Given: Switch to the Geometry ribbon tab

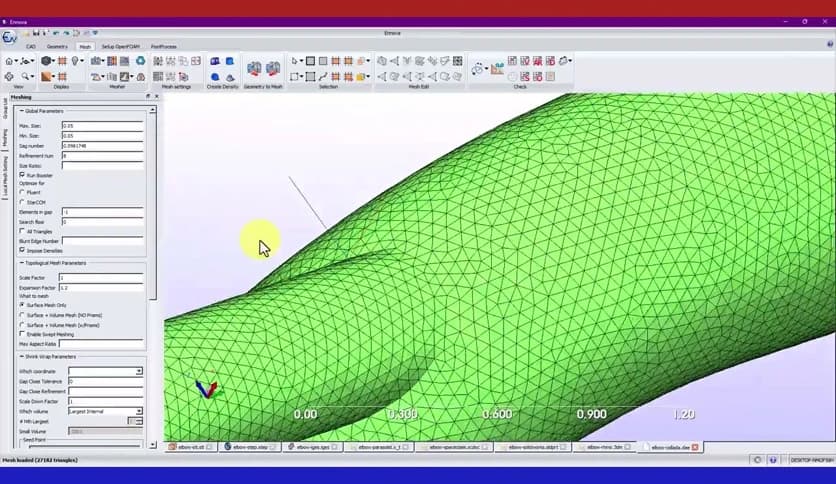Looking at the screenshot, I should (x=57, y=46).
